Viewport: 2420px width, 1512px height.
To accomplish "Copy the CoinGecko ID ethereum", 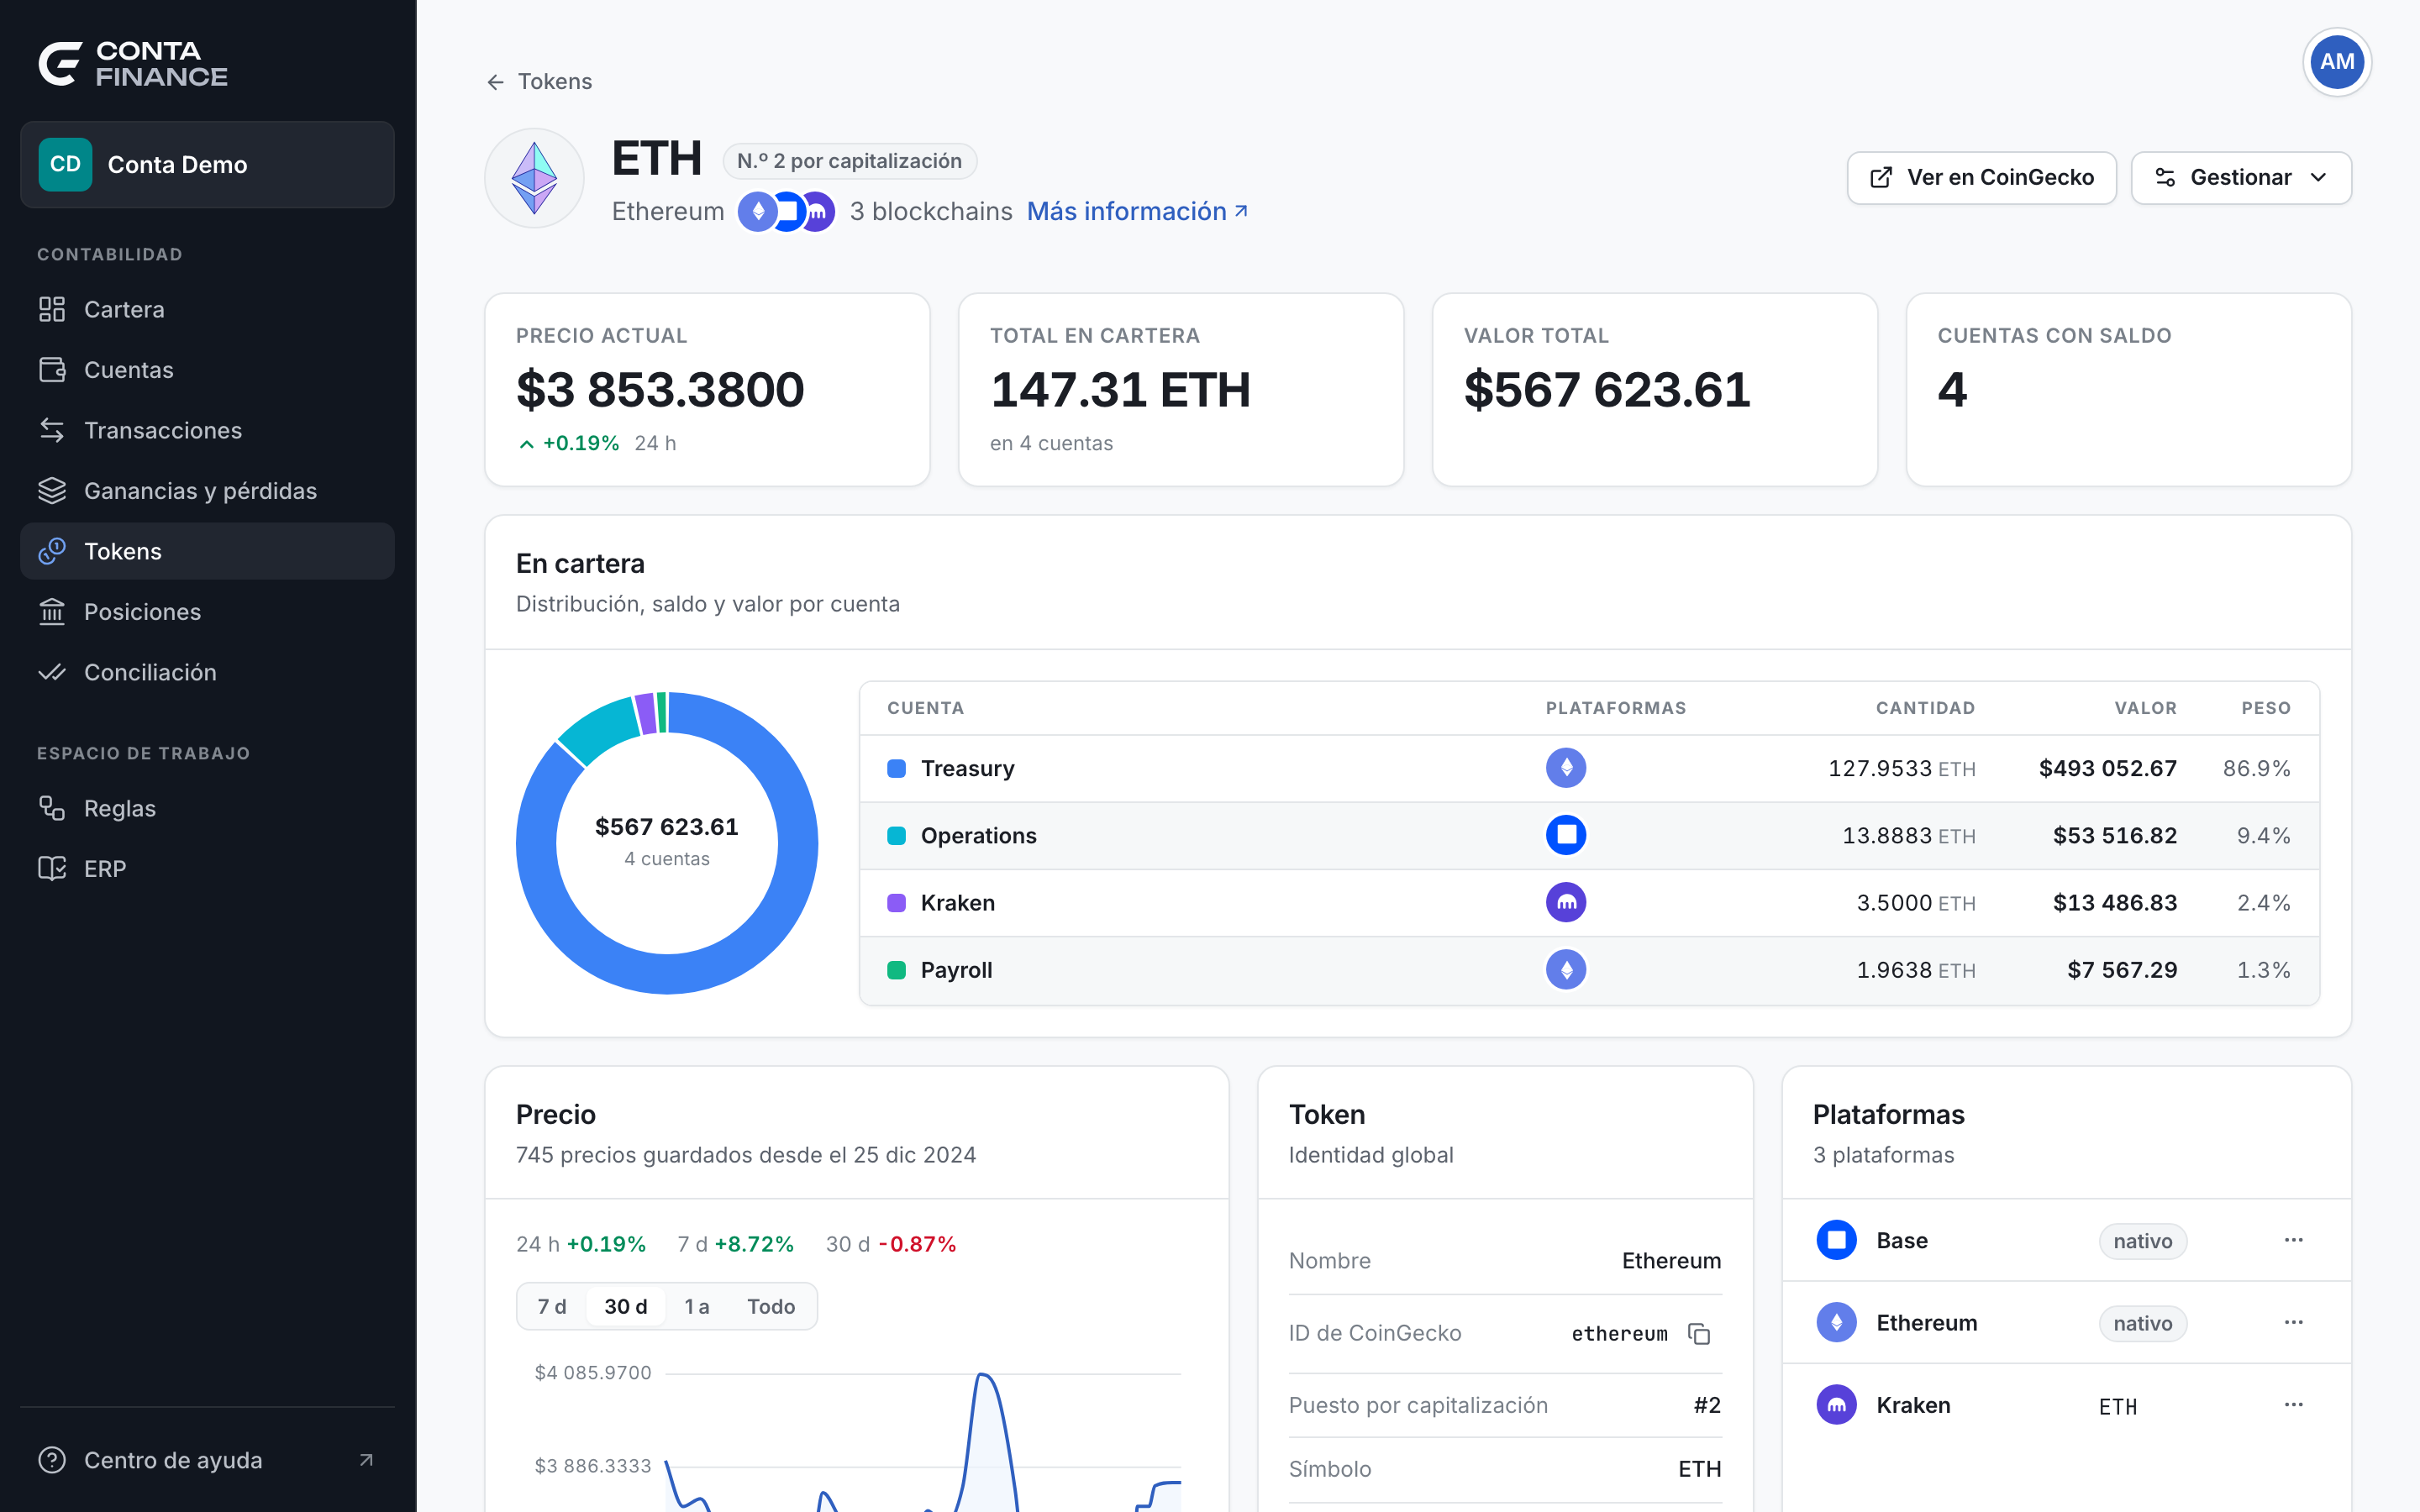I will [1699, 1334].
